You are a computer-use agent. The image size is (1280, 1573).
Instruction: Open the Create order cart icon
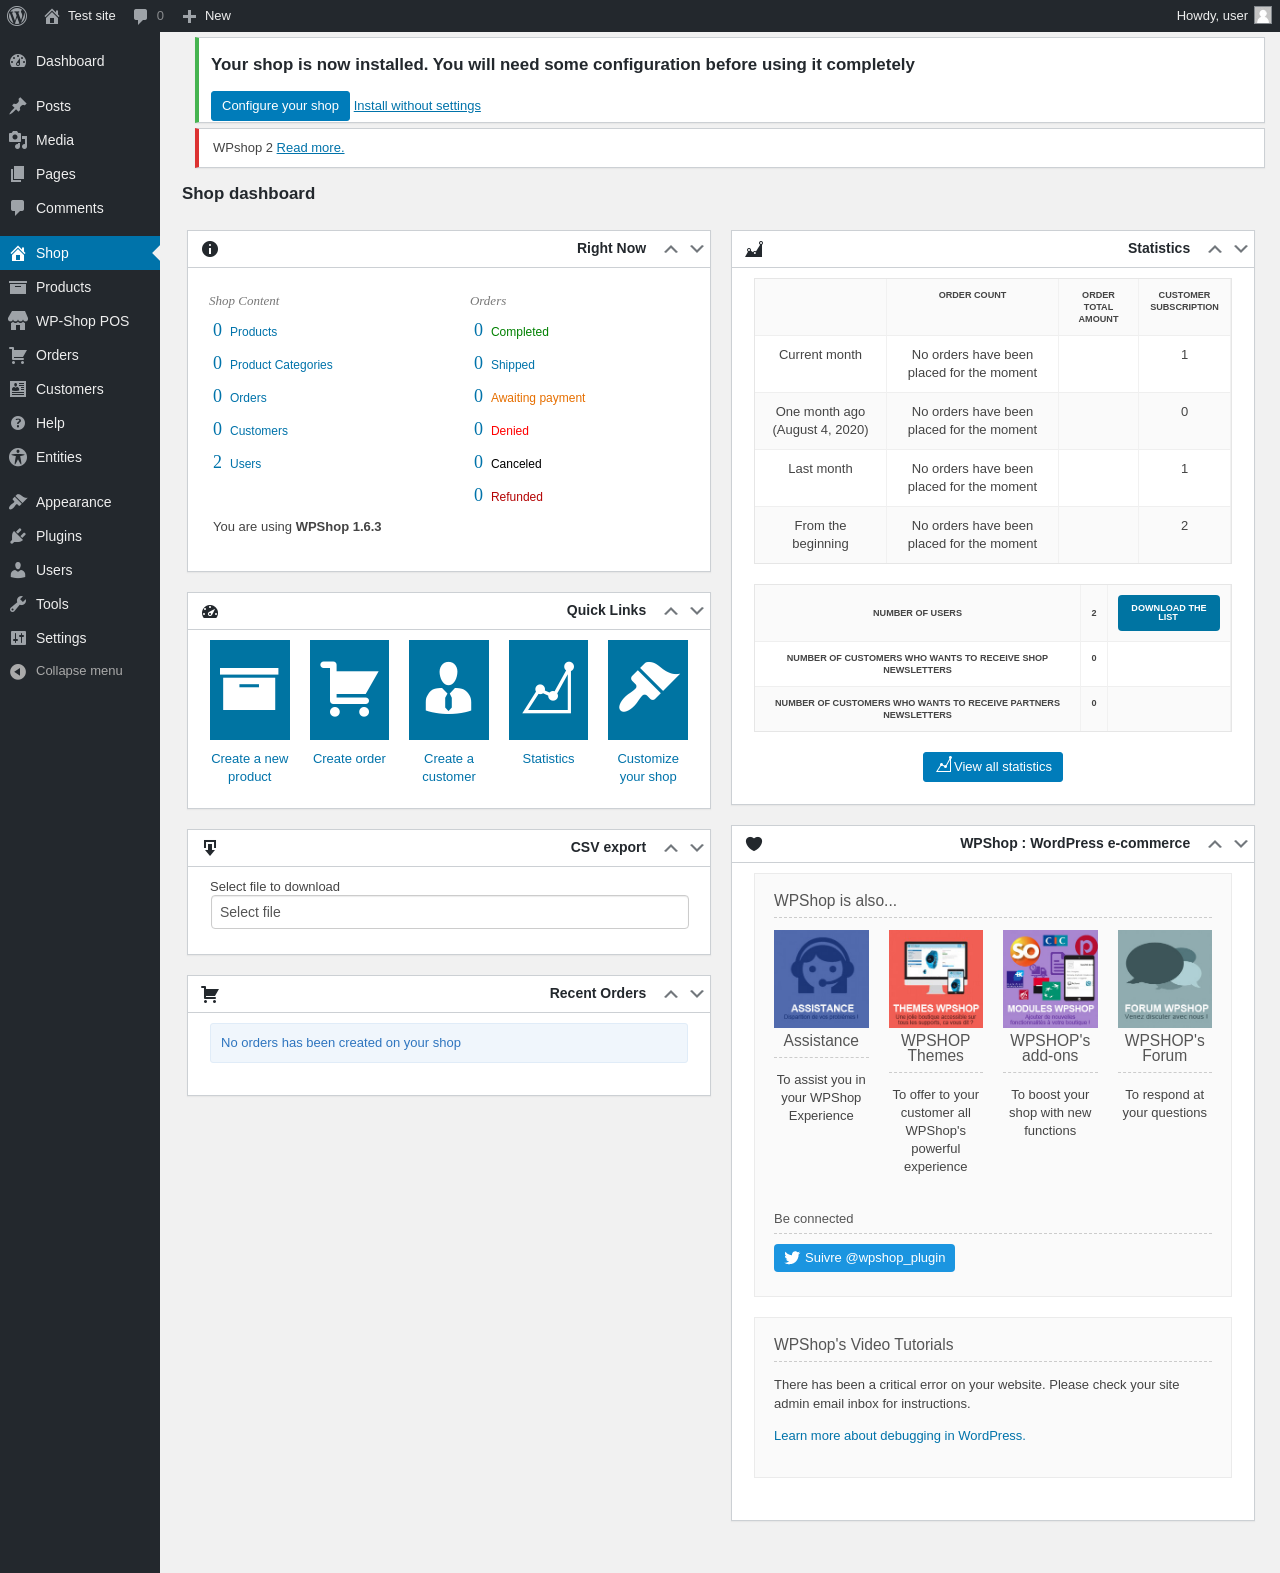click(349, 690)
